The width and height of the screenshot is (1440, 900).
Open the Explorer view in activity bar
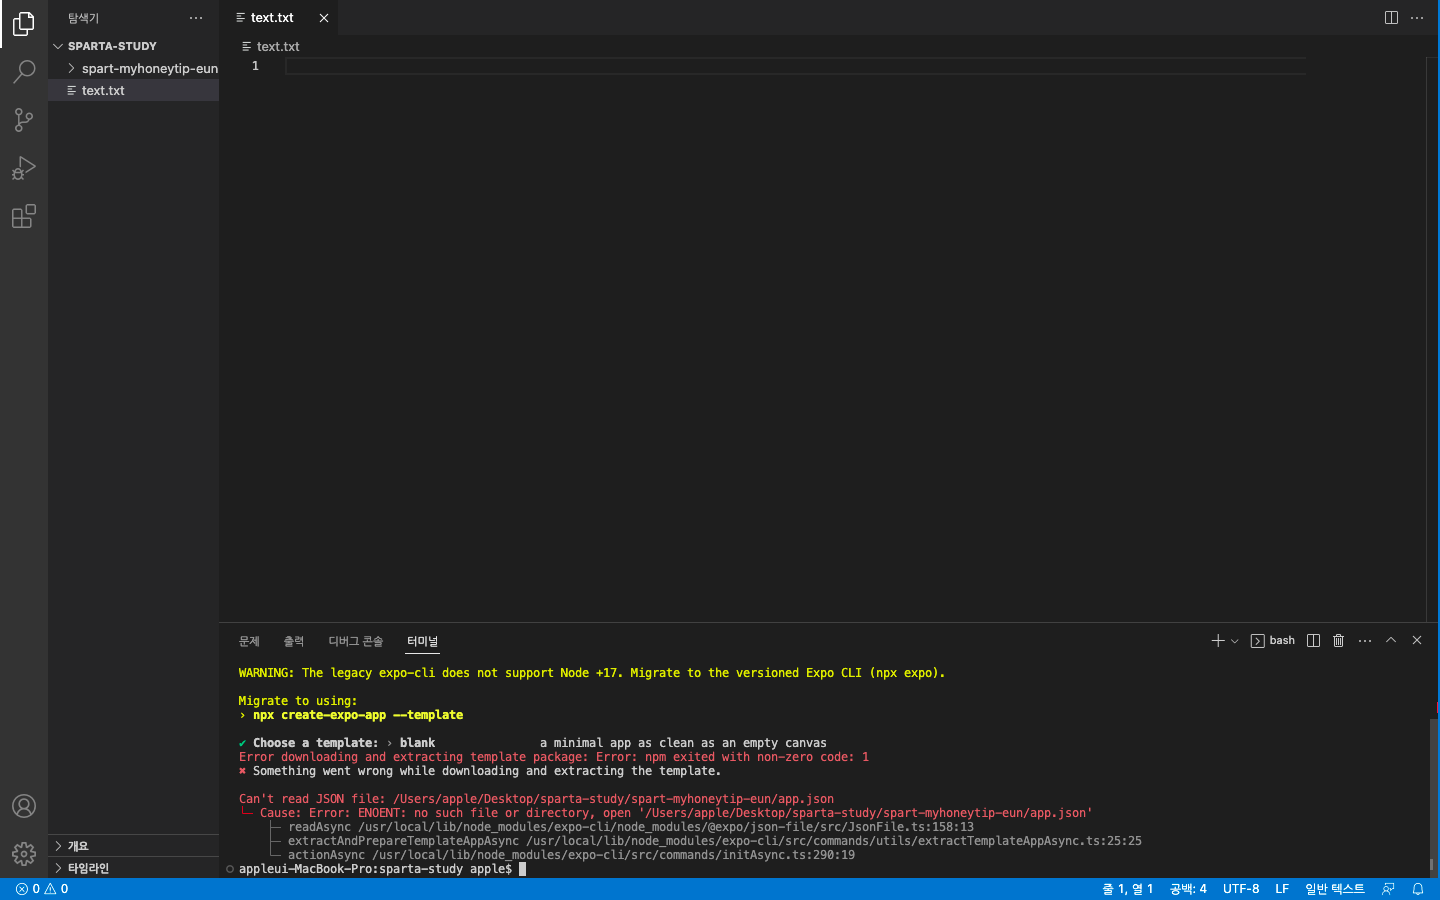(24, 24)
